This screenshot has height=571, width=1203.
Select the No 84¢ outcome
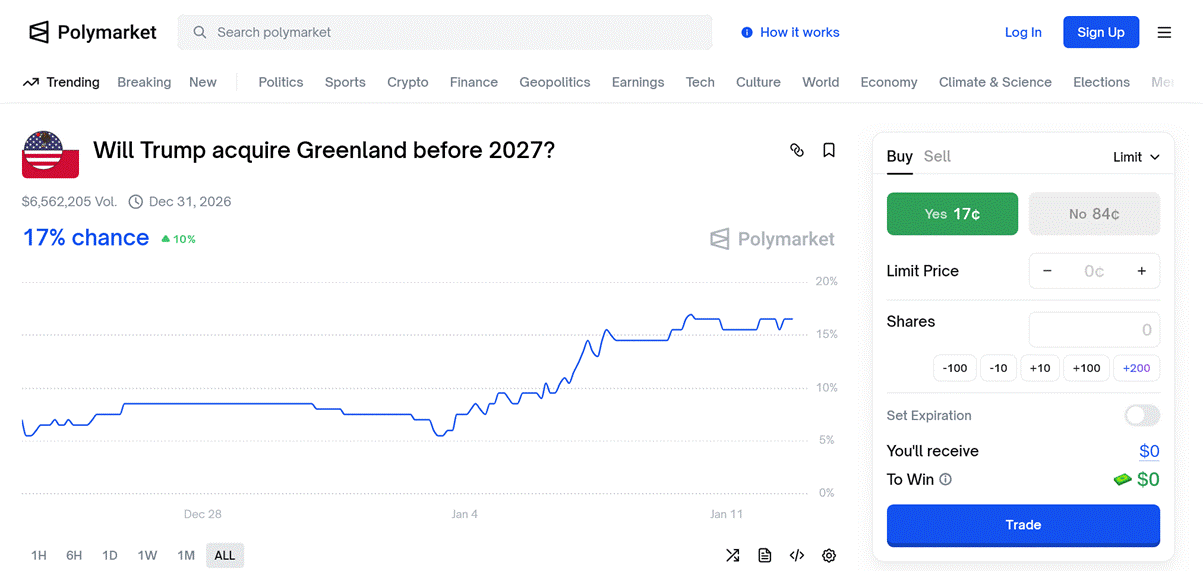(1094, 214)
